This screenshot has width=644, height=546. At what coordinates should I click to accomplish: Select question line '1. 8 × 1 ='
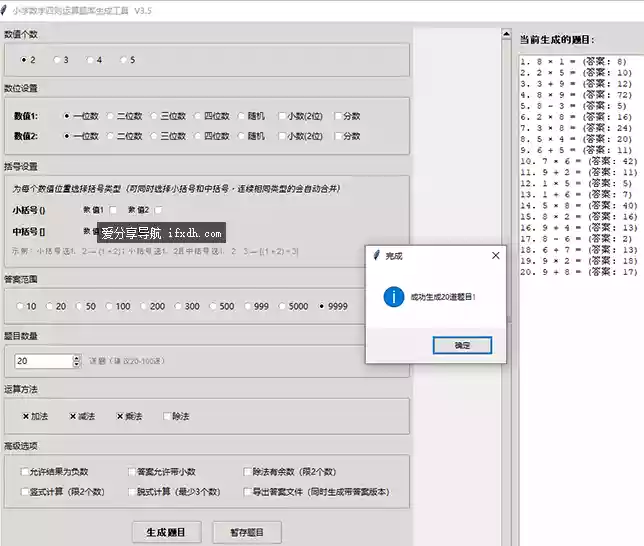573,62
